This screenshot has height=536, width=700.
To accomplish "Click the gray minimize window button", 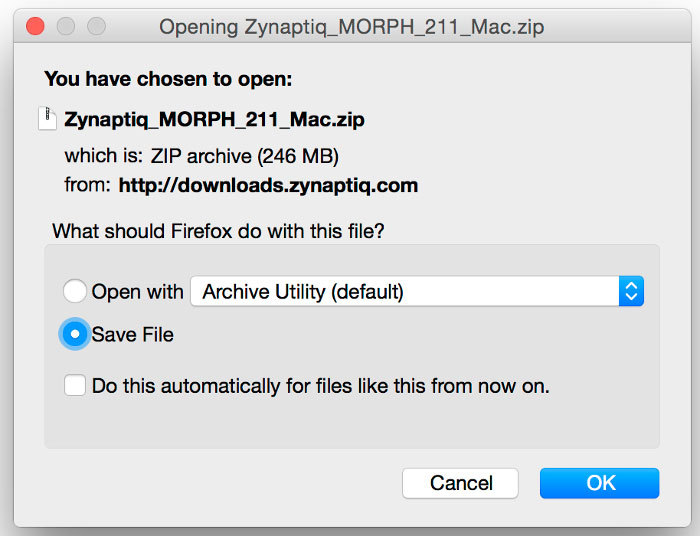I will [x=66, y=26].
